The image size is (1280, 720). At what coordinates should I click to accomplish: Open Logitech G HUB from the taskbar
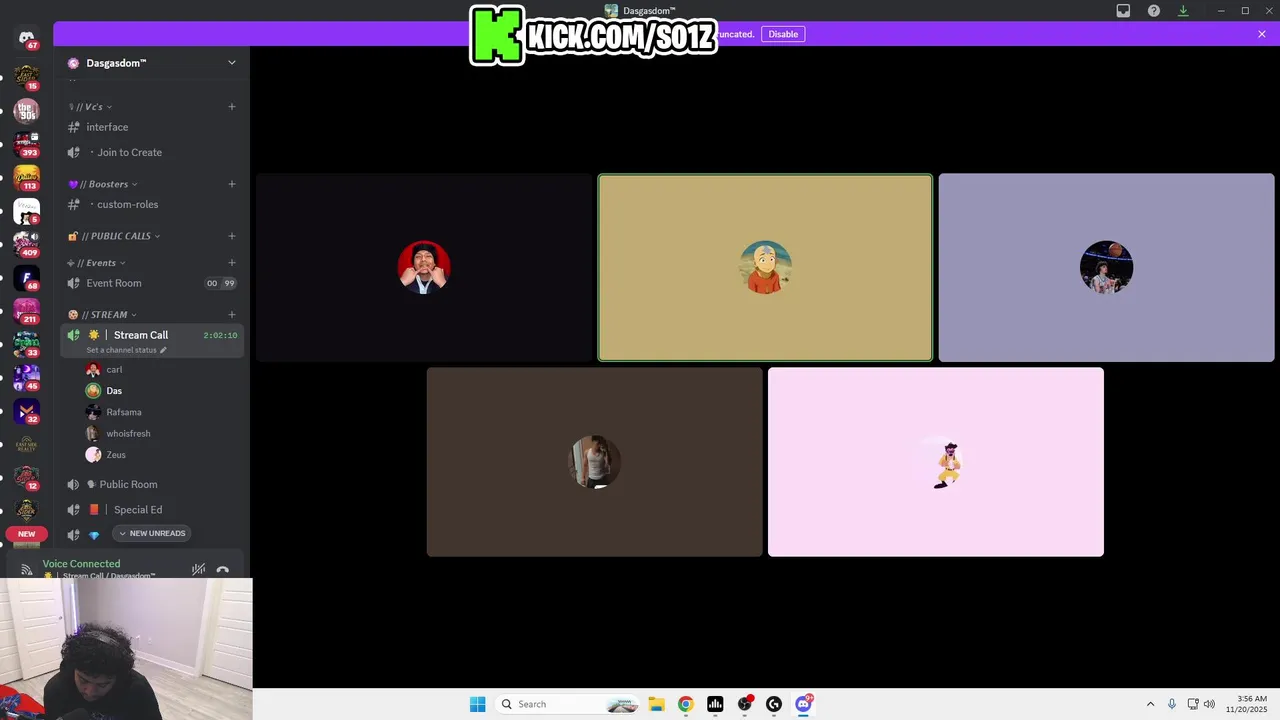(x=774, y=704)
